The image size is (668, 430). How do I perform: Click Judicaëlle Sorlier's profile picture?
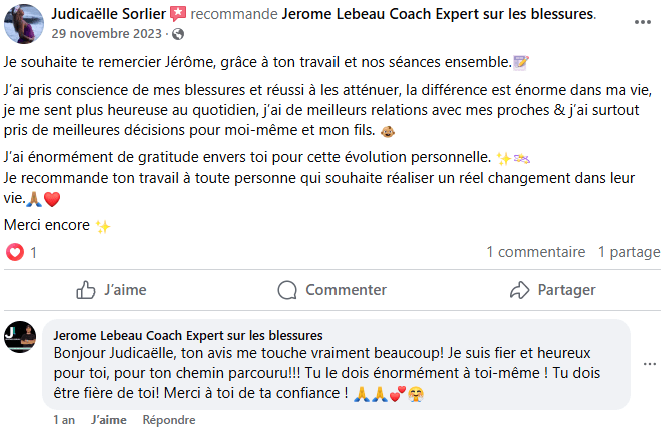point(23,23)
